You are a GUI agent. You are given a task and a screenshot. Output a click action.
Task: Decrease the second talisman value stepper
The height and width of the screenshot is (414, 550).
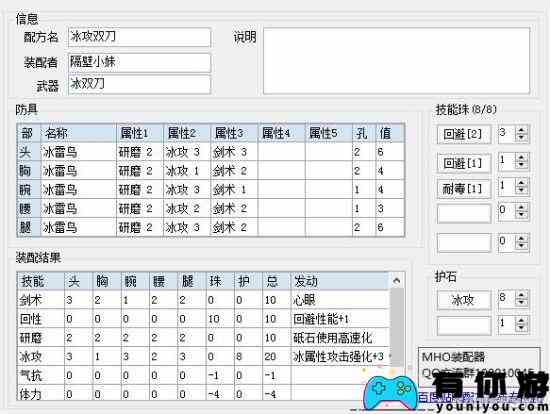(x=521, y=328)
